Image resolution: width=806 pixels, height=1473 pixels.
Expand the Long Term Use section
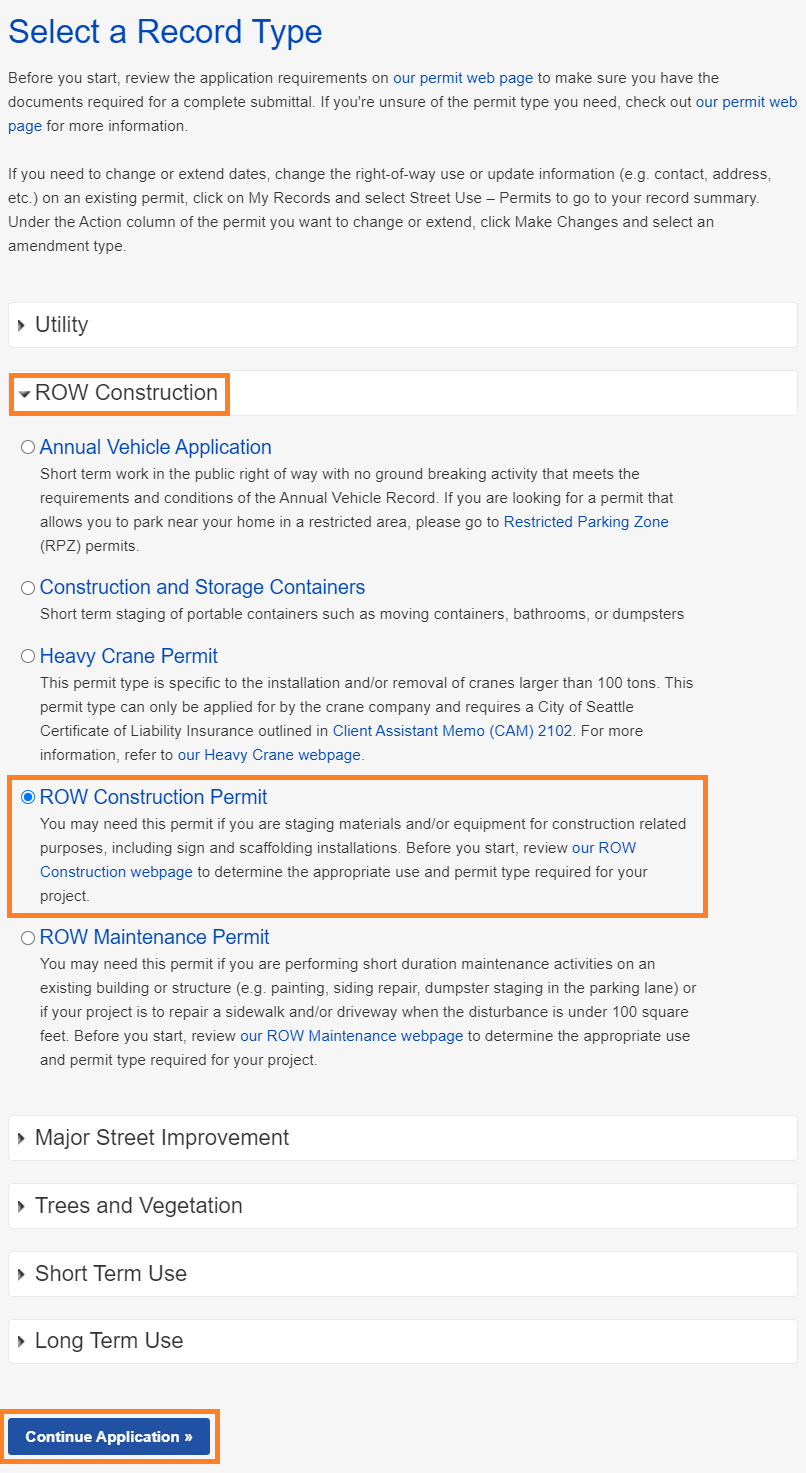click(x=108, y=1341)
